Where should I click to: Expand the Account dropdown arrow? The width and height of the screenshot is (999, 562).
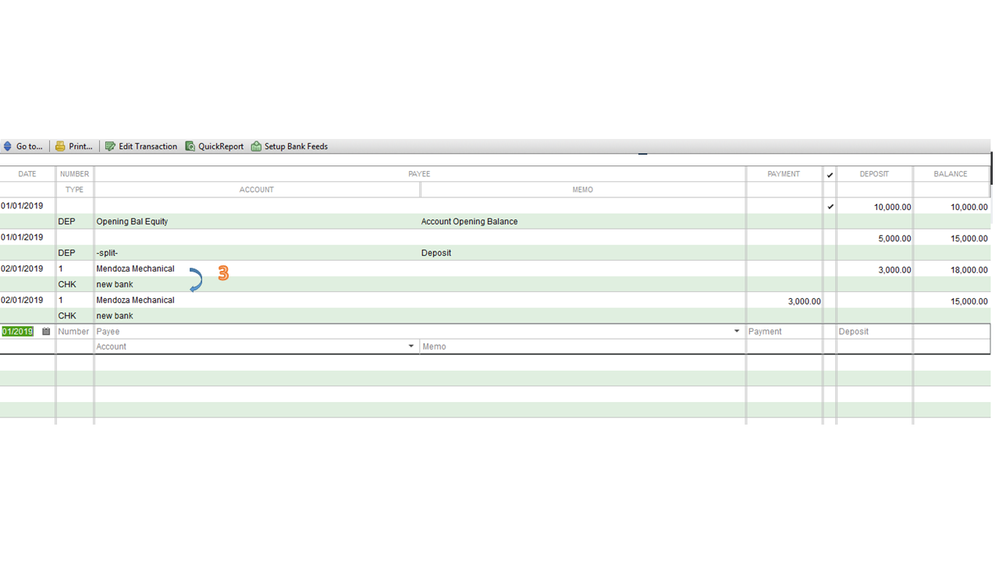coord(411,347)
